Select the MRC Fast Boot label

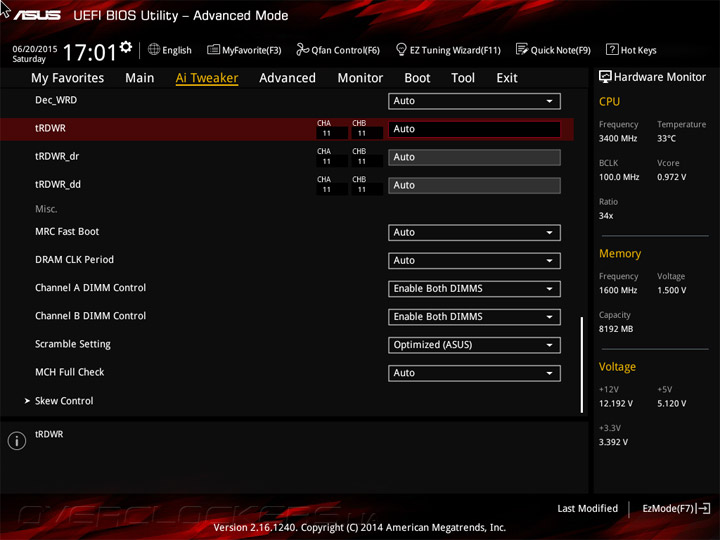tap(67, 231)
